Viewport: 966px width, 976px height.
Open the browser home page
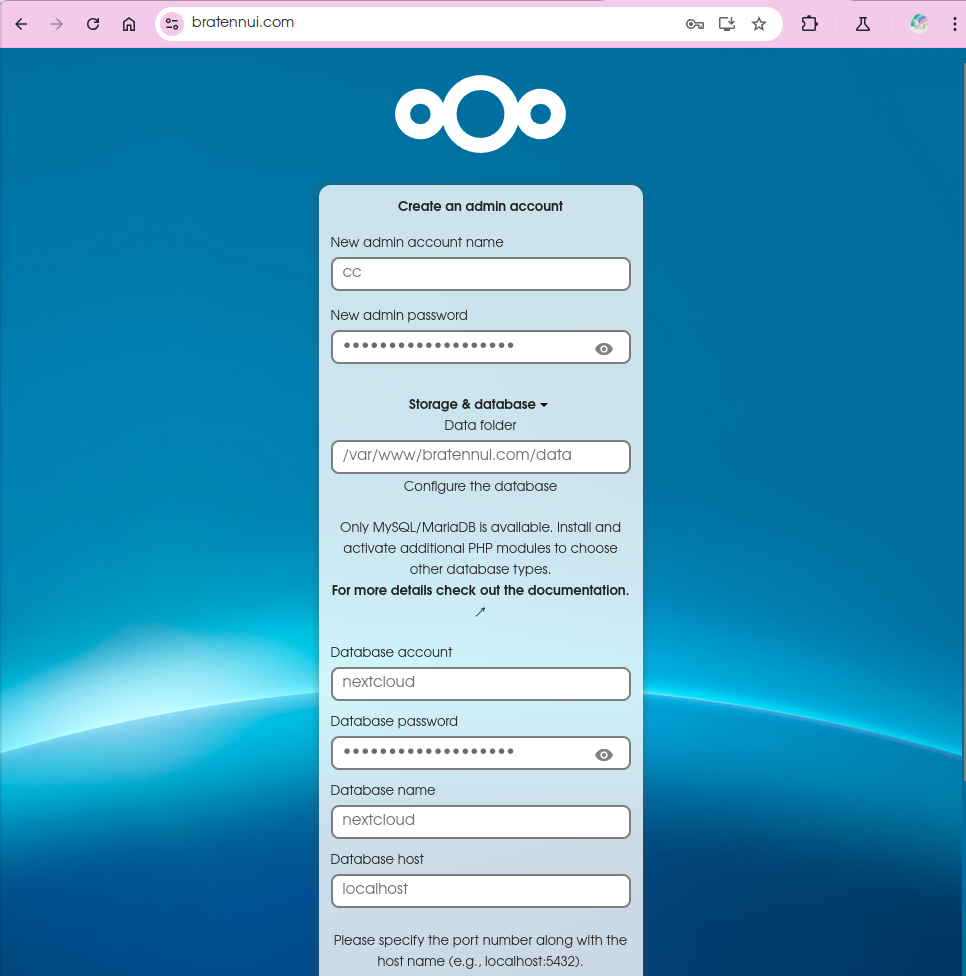129,24
